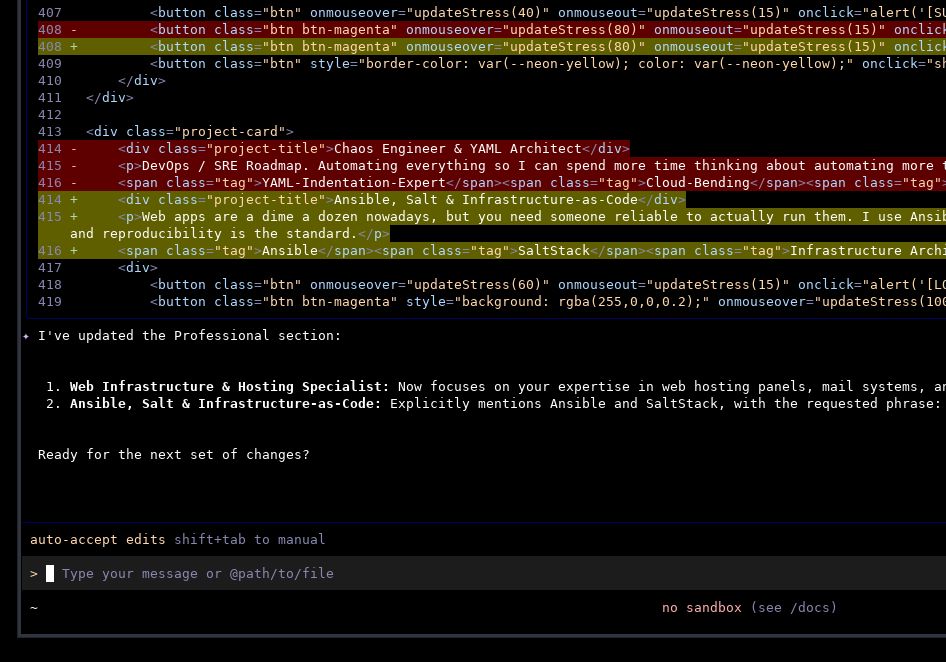Click the minus marker on removed line 408
This screenshot has width=946, height=662.
[x=74, y=30]
